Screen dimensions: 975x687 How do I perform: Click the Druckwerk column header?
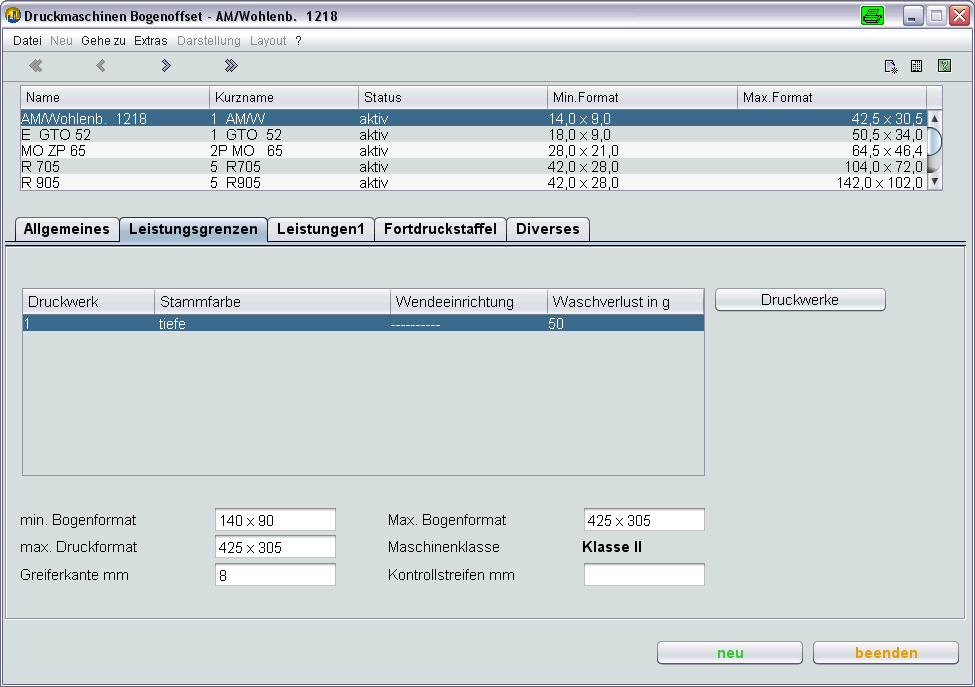tap(88, 302)
